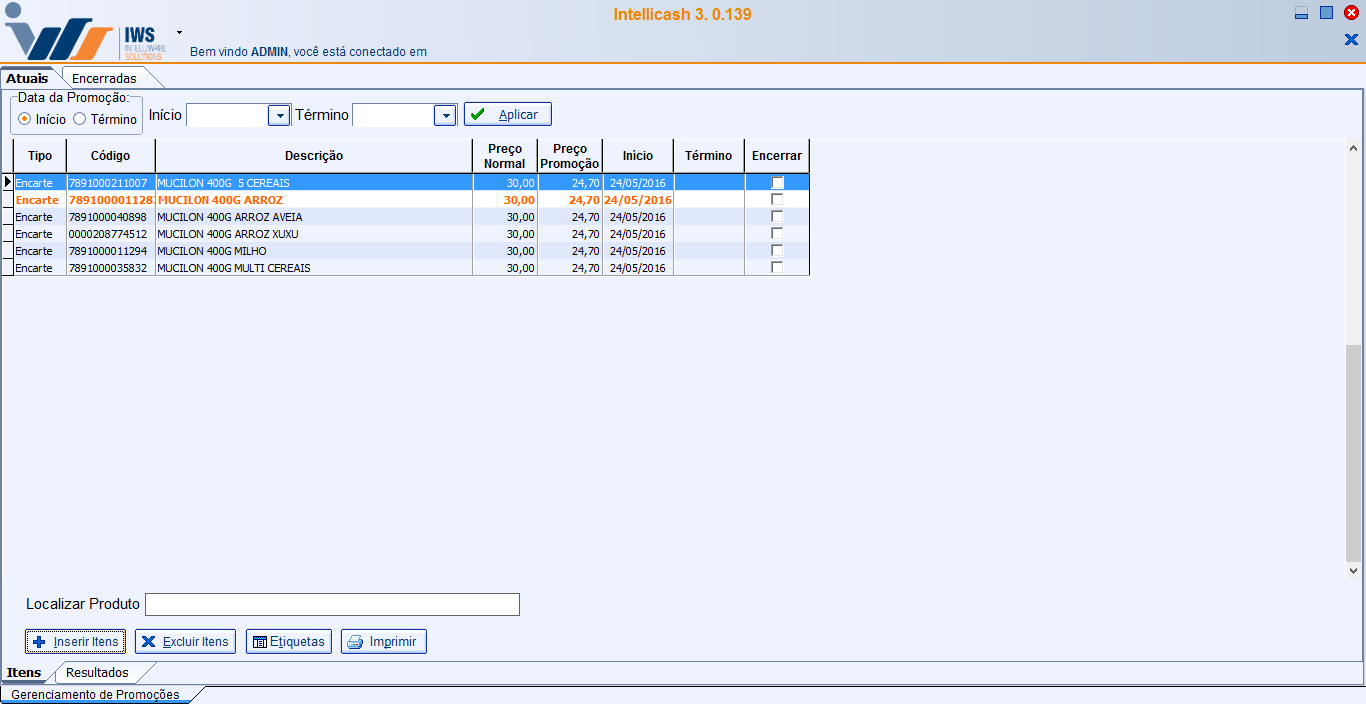Open the Encerradas tab
Image resolution: width=1366 pixels, height=704 pixels.
coord(104,78)
